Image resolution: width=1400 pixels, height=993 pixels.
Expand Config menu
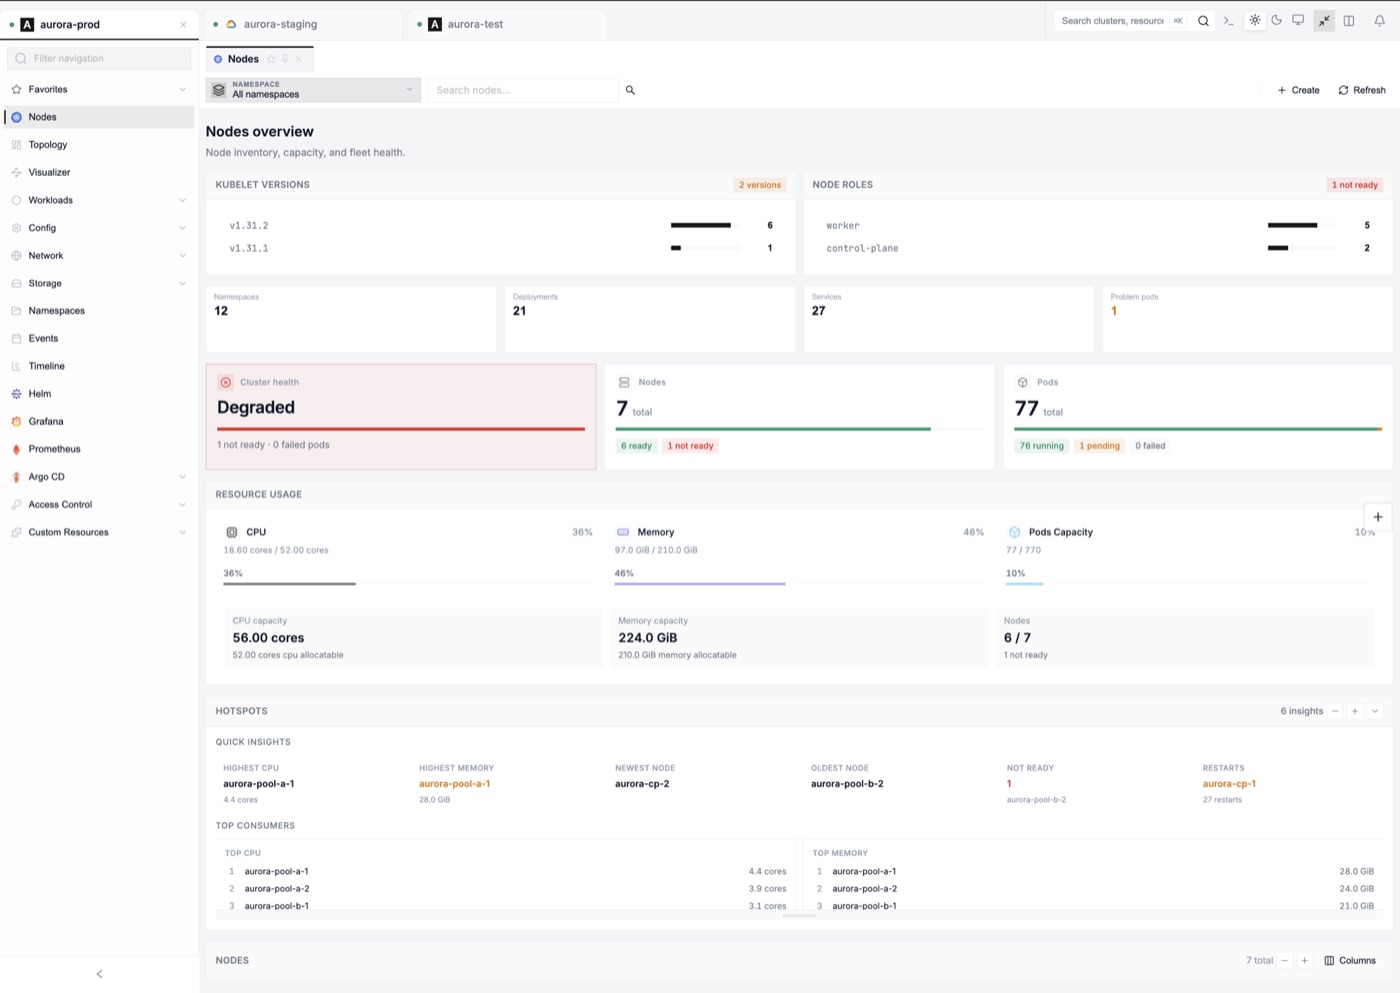[98, 228]
